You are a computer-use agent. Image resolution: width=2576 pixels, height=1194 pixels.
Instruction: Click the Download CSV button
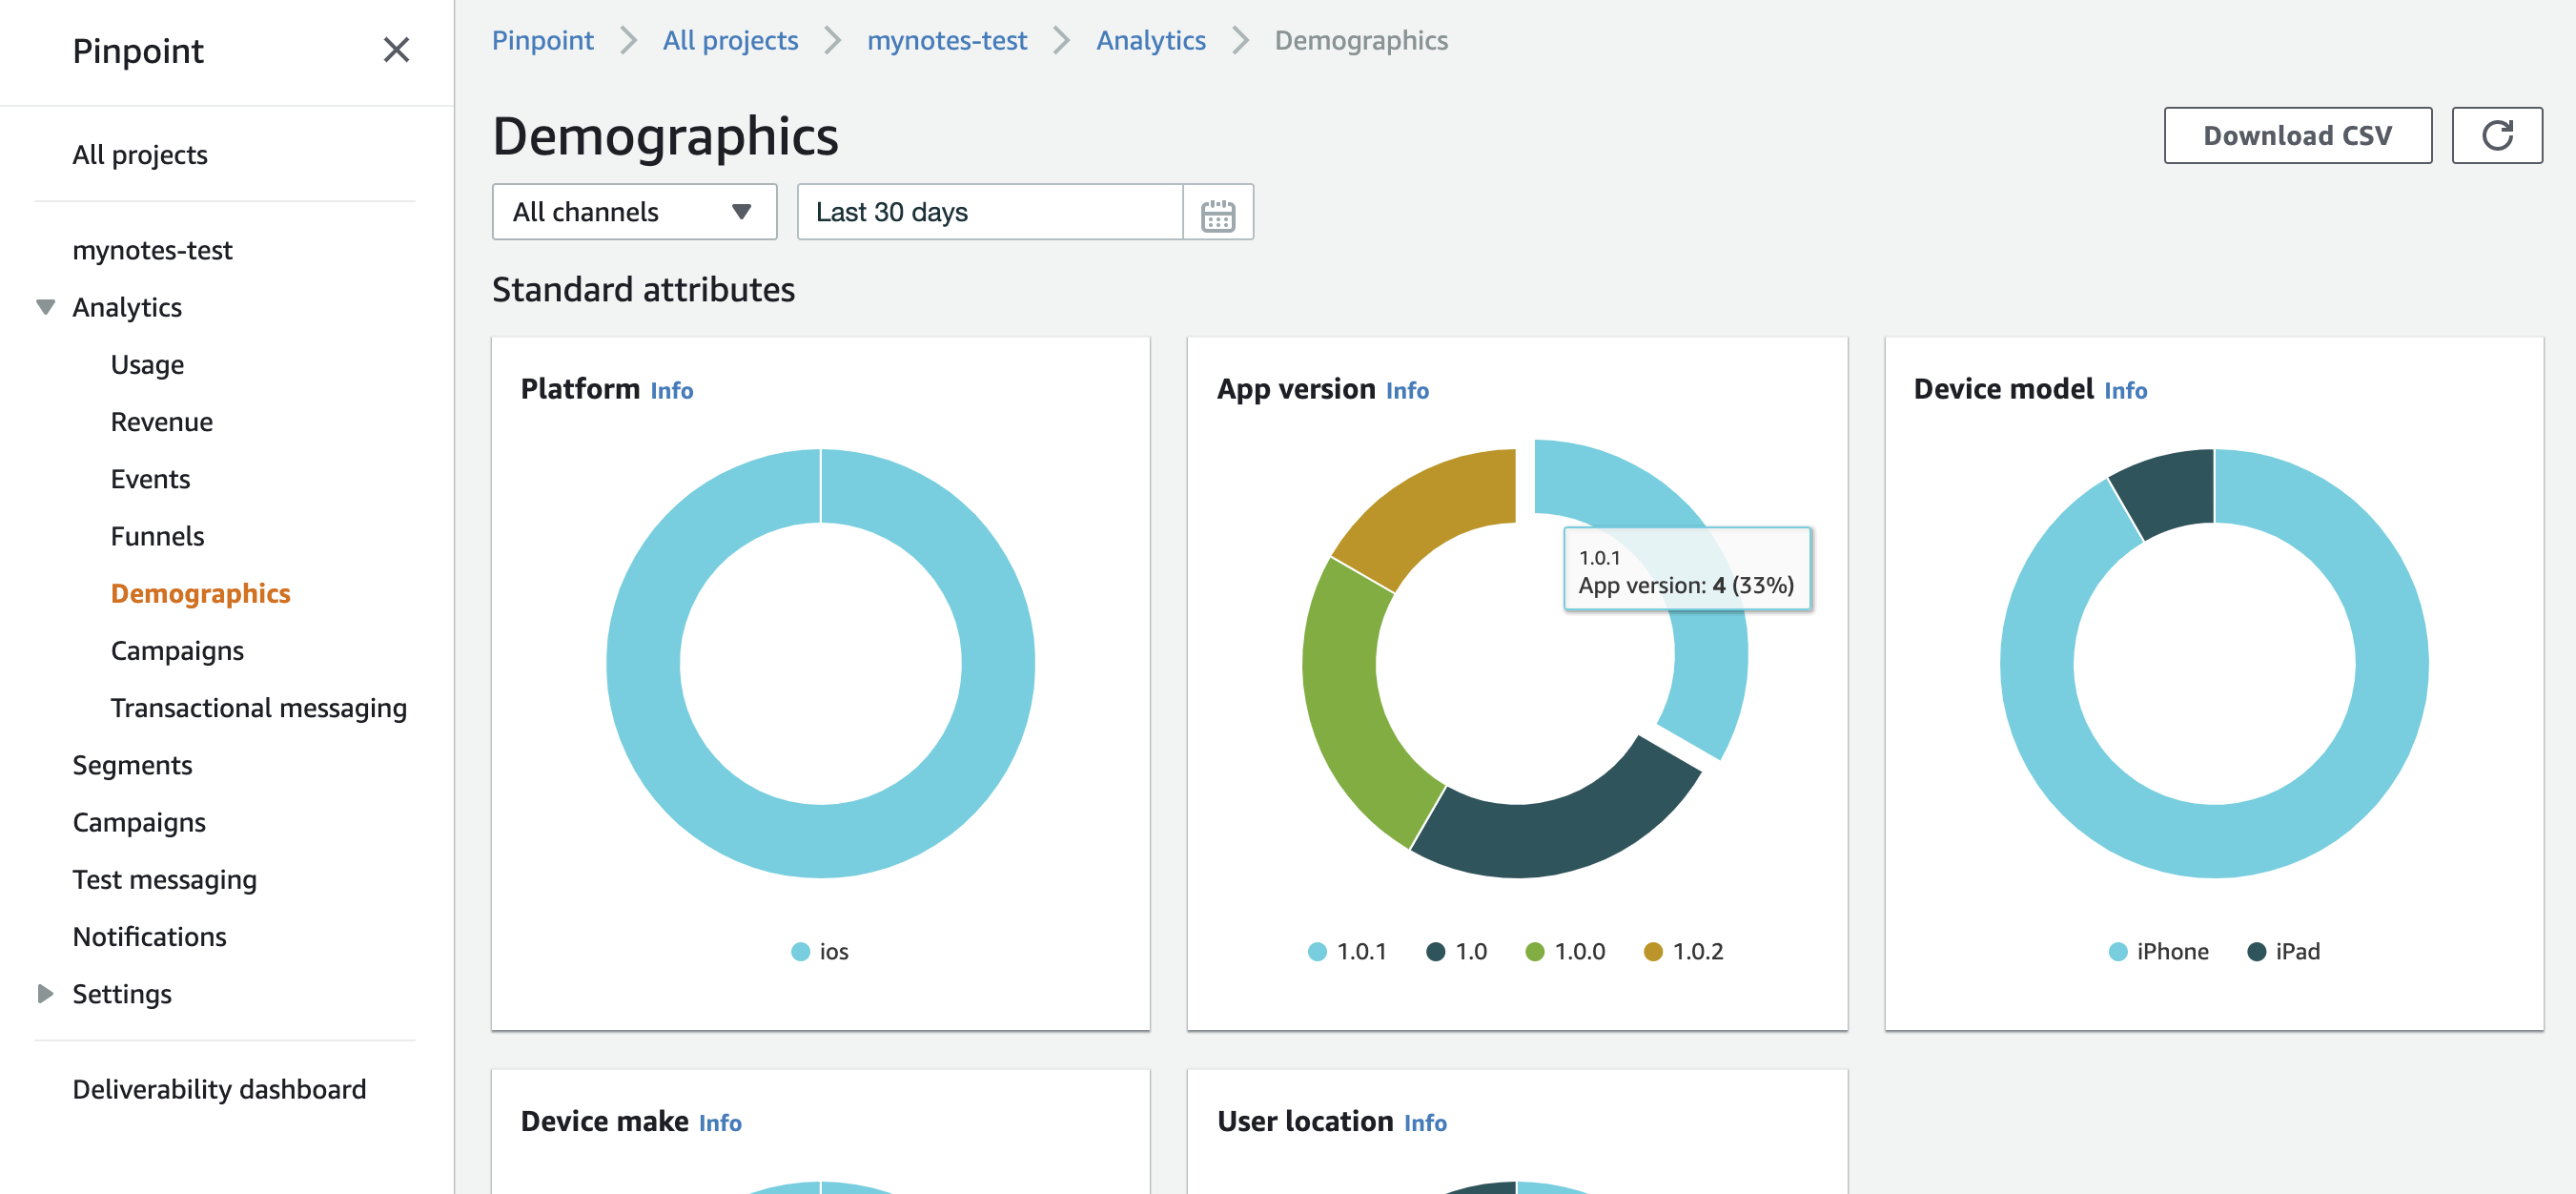(2297, 135)
